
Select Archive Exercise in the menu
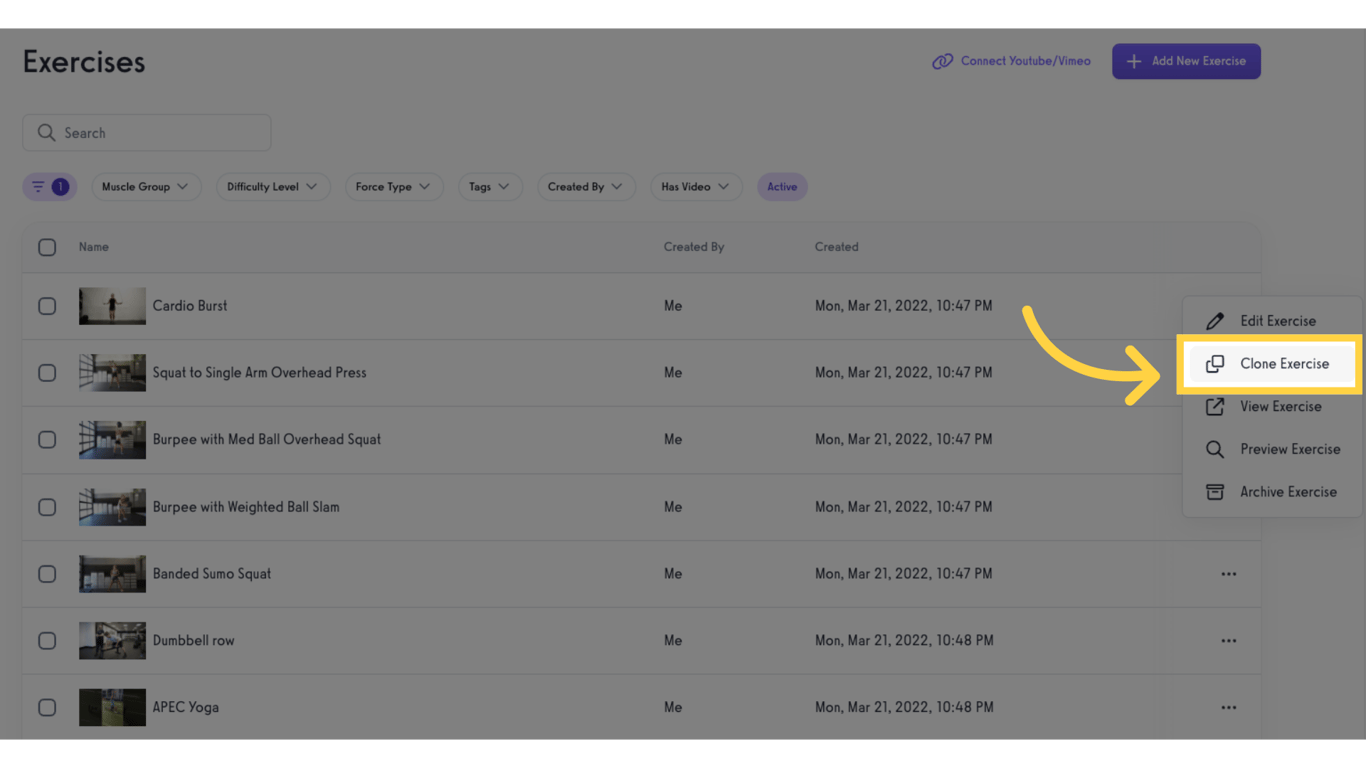[x=1288, y=492]
